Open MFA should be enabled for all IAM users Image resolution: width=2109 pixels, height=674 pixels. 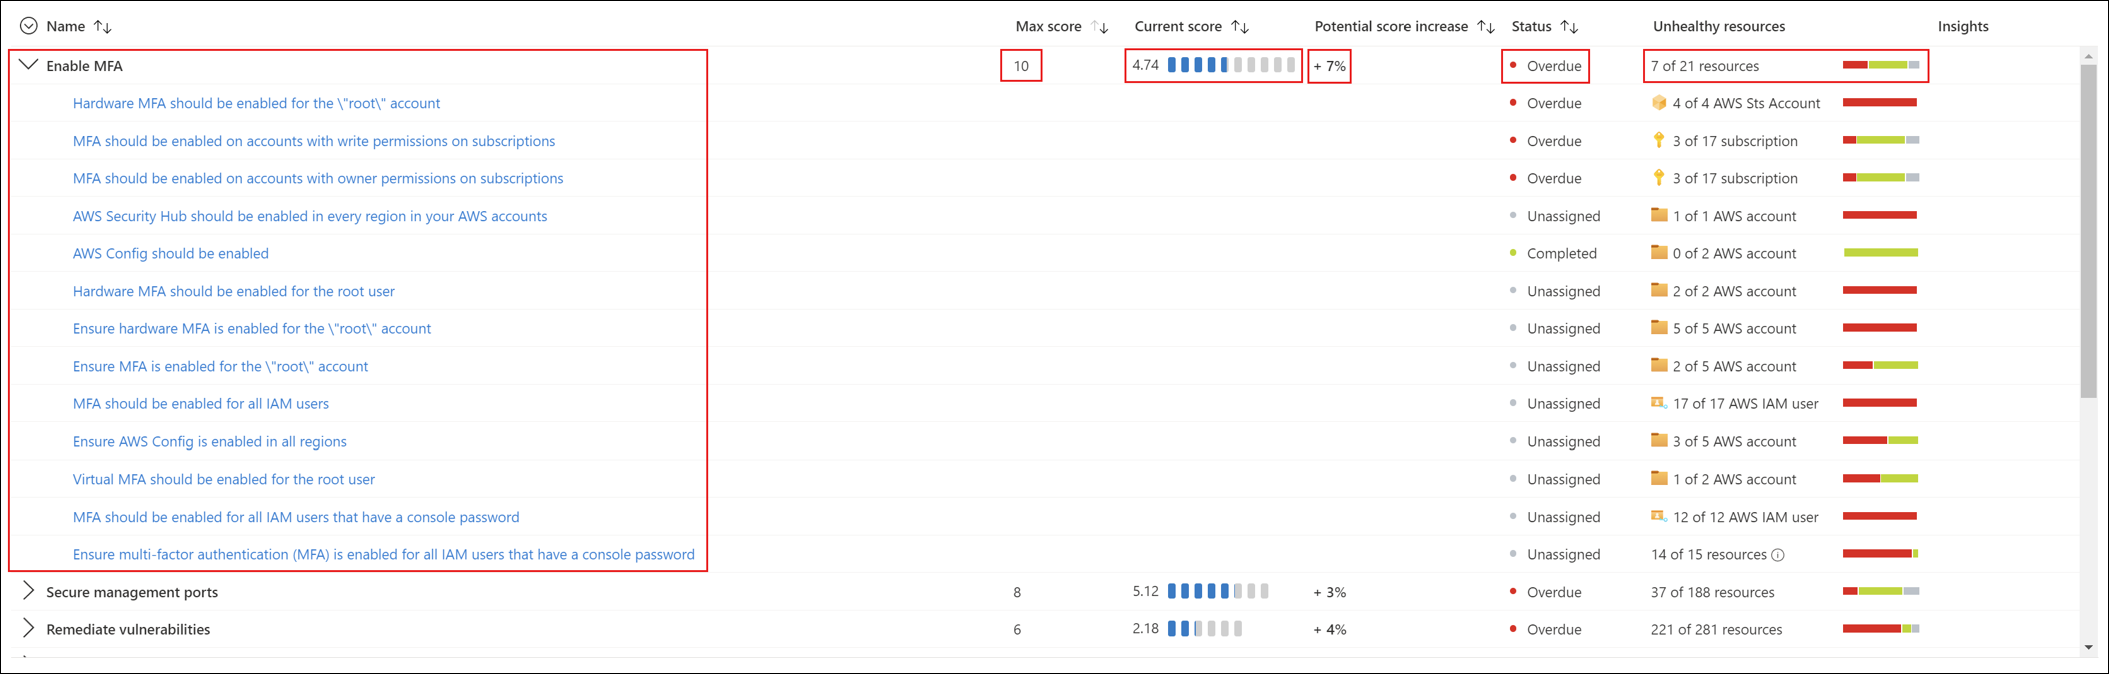click(x=200, y=403)
